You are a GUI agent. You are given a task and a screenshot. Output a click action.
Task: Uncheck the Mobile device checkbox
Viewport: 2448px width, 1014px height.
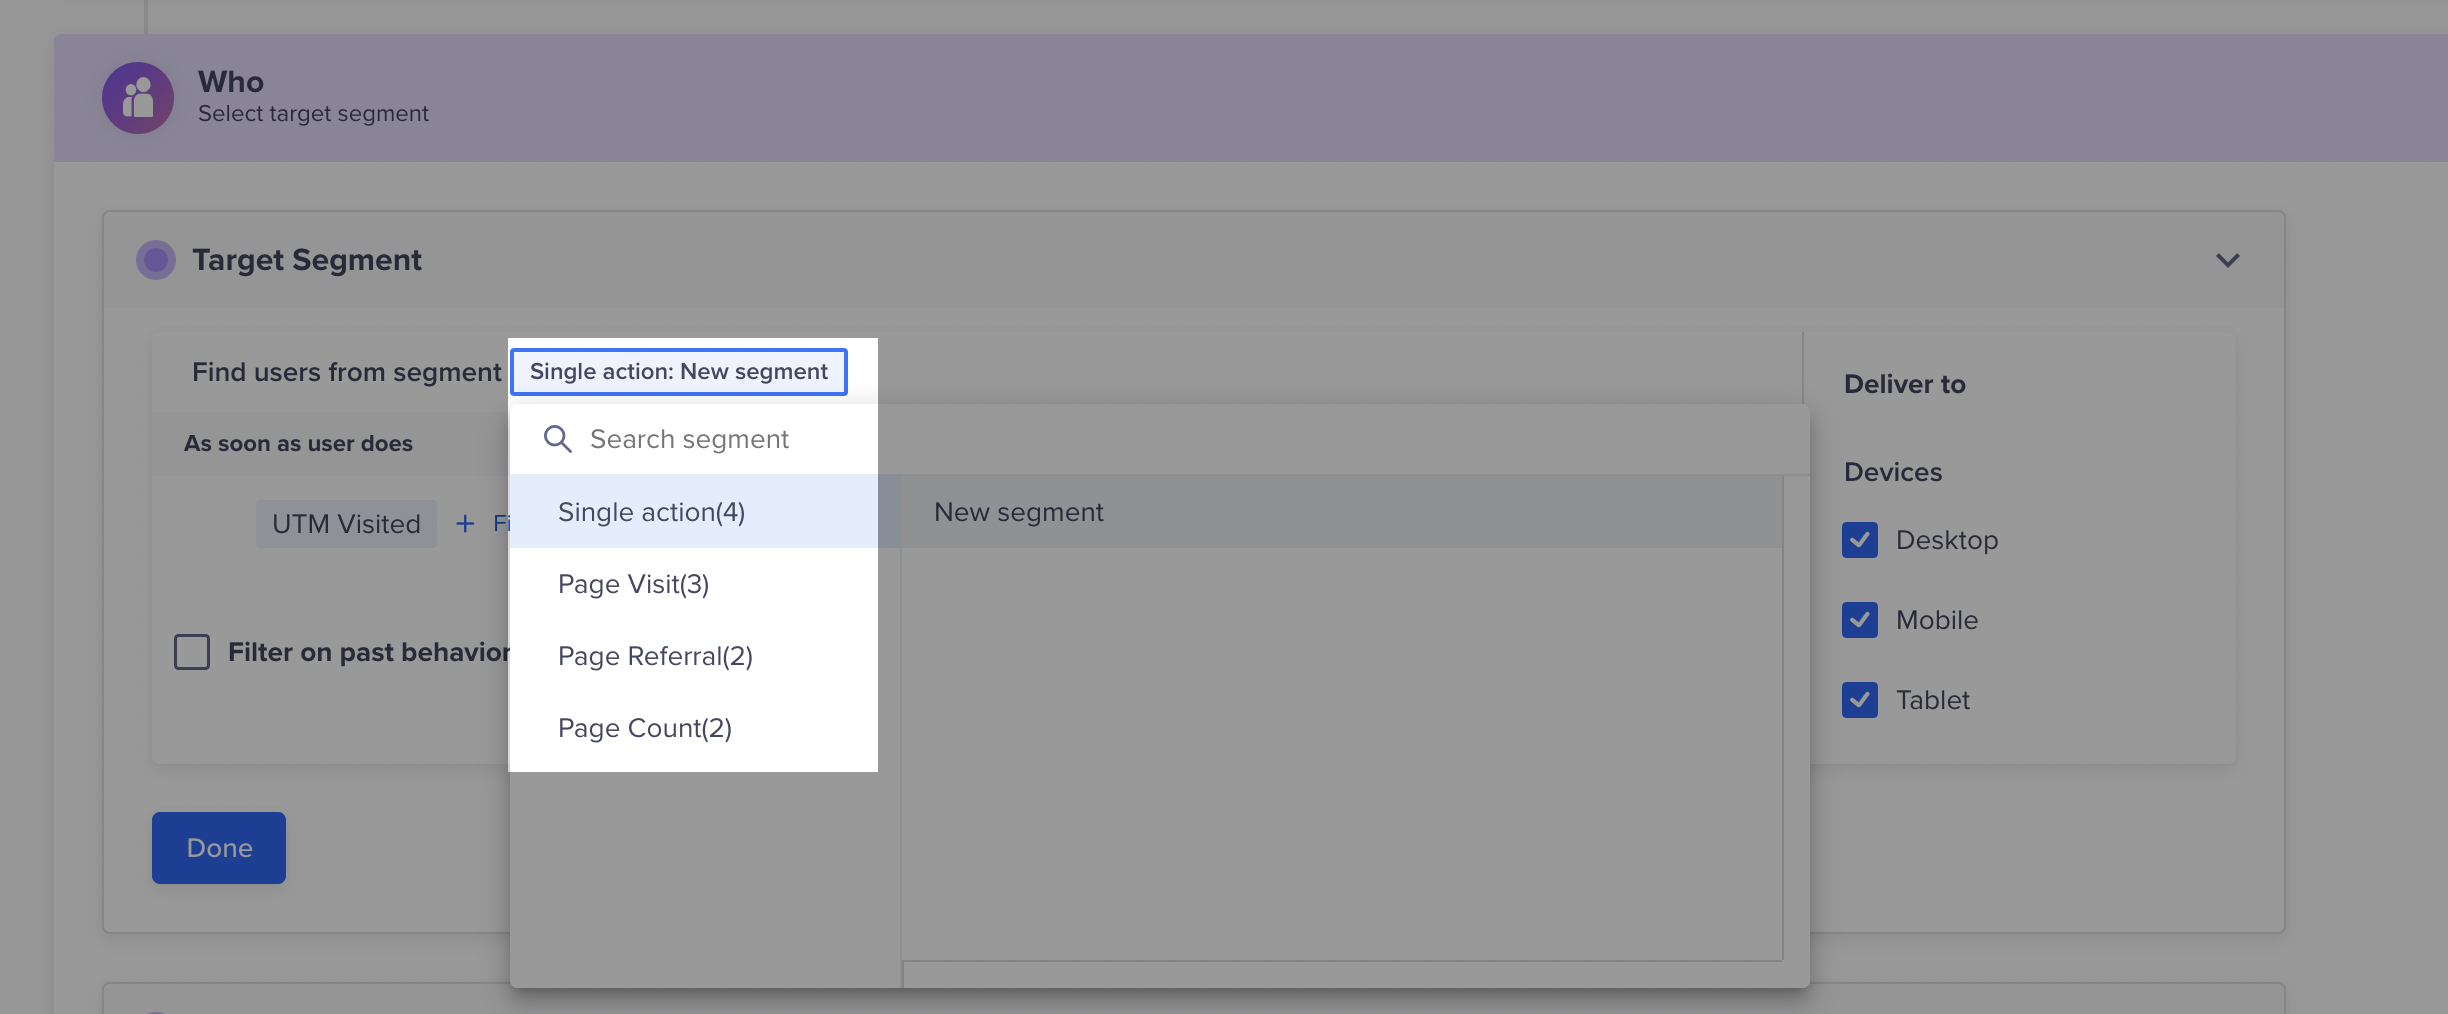[x=1860, y=620]
